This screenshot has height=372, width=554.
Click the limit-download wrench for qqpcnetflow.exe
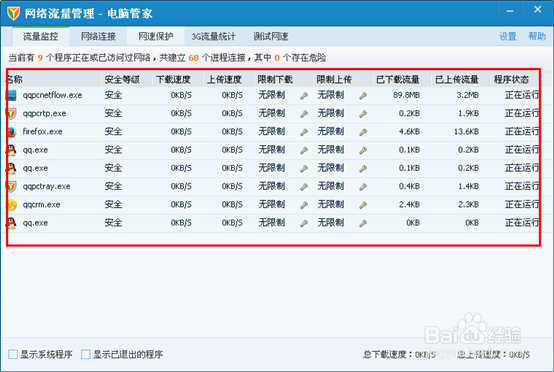[304, 95]
